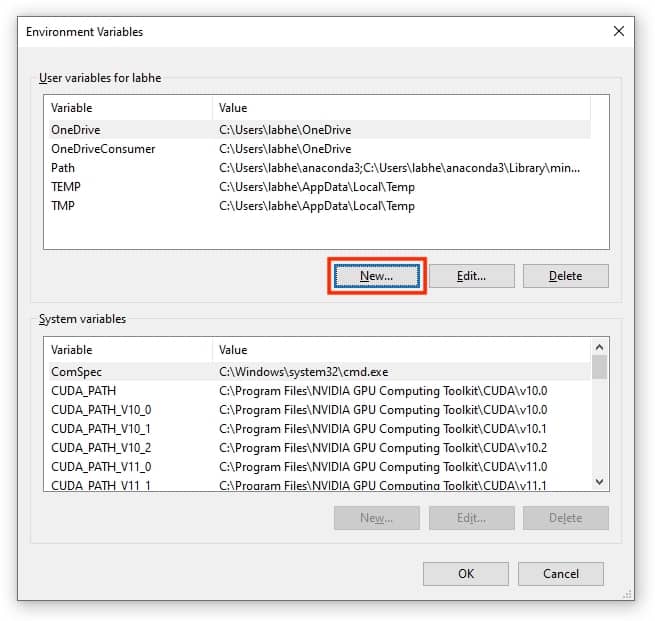Click Value column header in System variables

pos(401,350)
